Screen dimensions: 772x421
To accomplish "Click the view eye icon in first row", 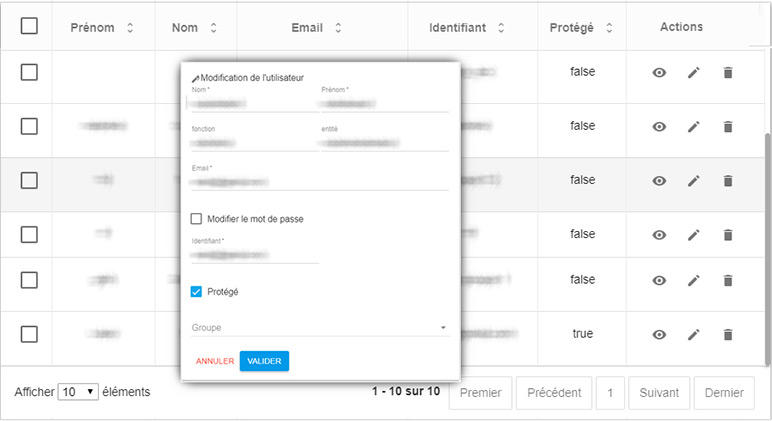I will click(x=659, y=73).
